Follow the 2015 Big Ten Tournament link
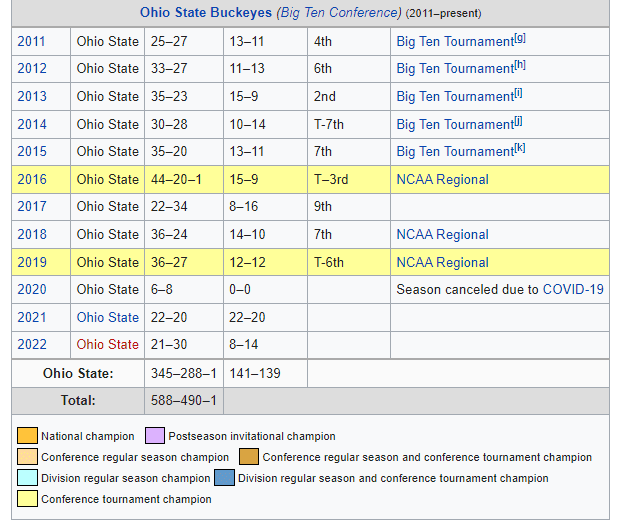Image resolution: width=625 pixels, height=526 pixels. click(x=455, y=151)
